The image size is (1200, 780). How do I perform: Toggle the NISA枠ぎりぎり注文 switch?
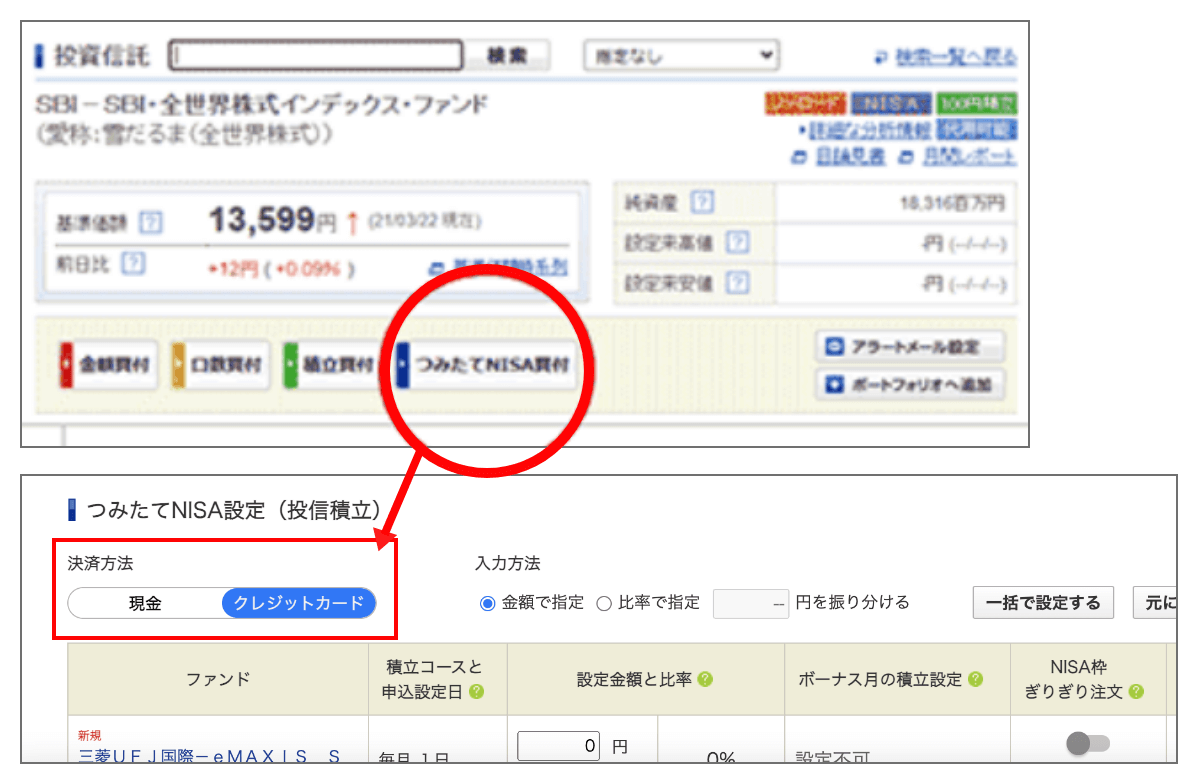(1087, 743)
